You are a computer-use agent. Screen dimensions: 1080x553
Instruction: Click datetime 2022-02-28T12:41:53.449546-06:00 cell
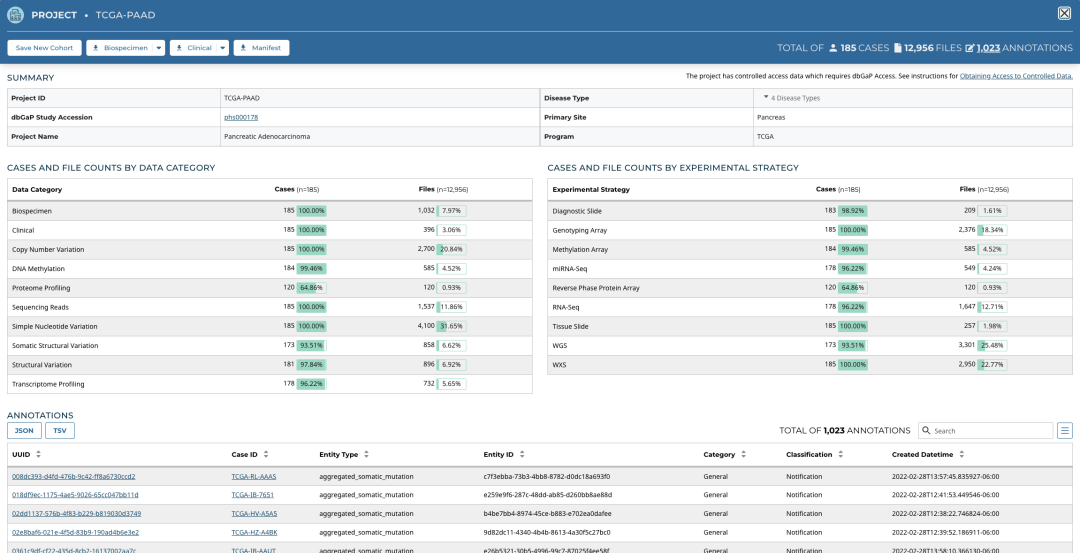point(946,494)
